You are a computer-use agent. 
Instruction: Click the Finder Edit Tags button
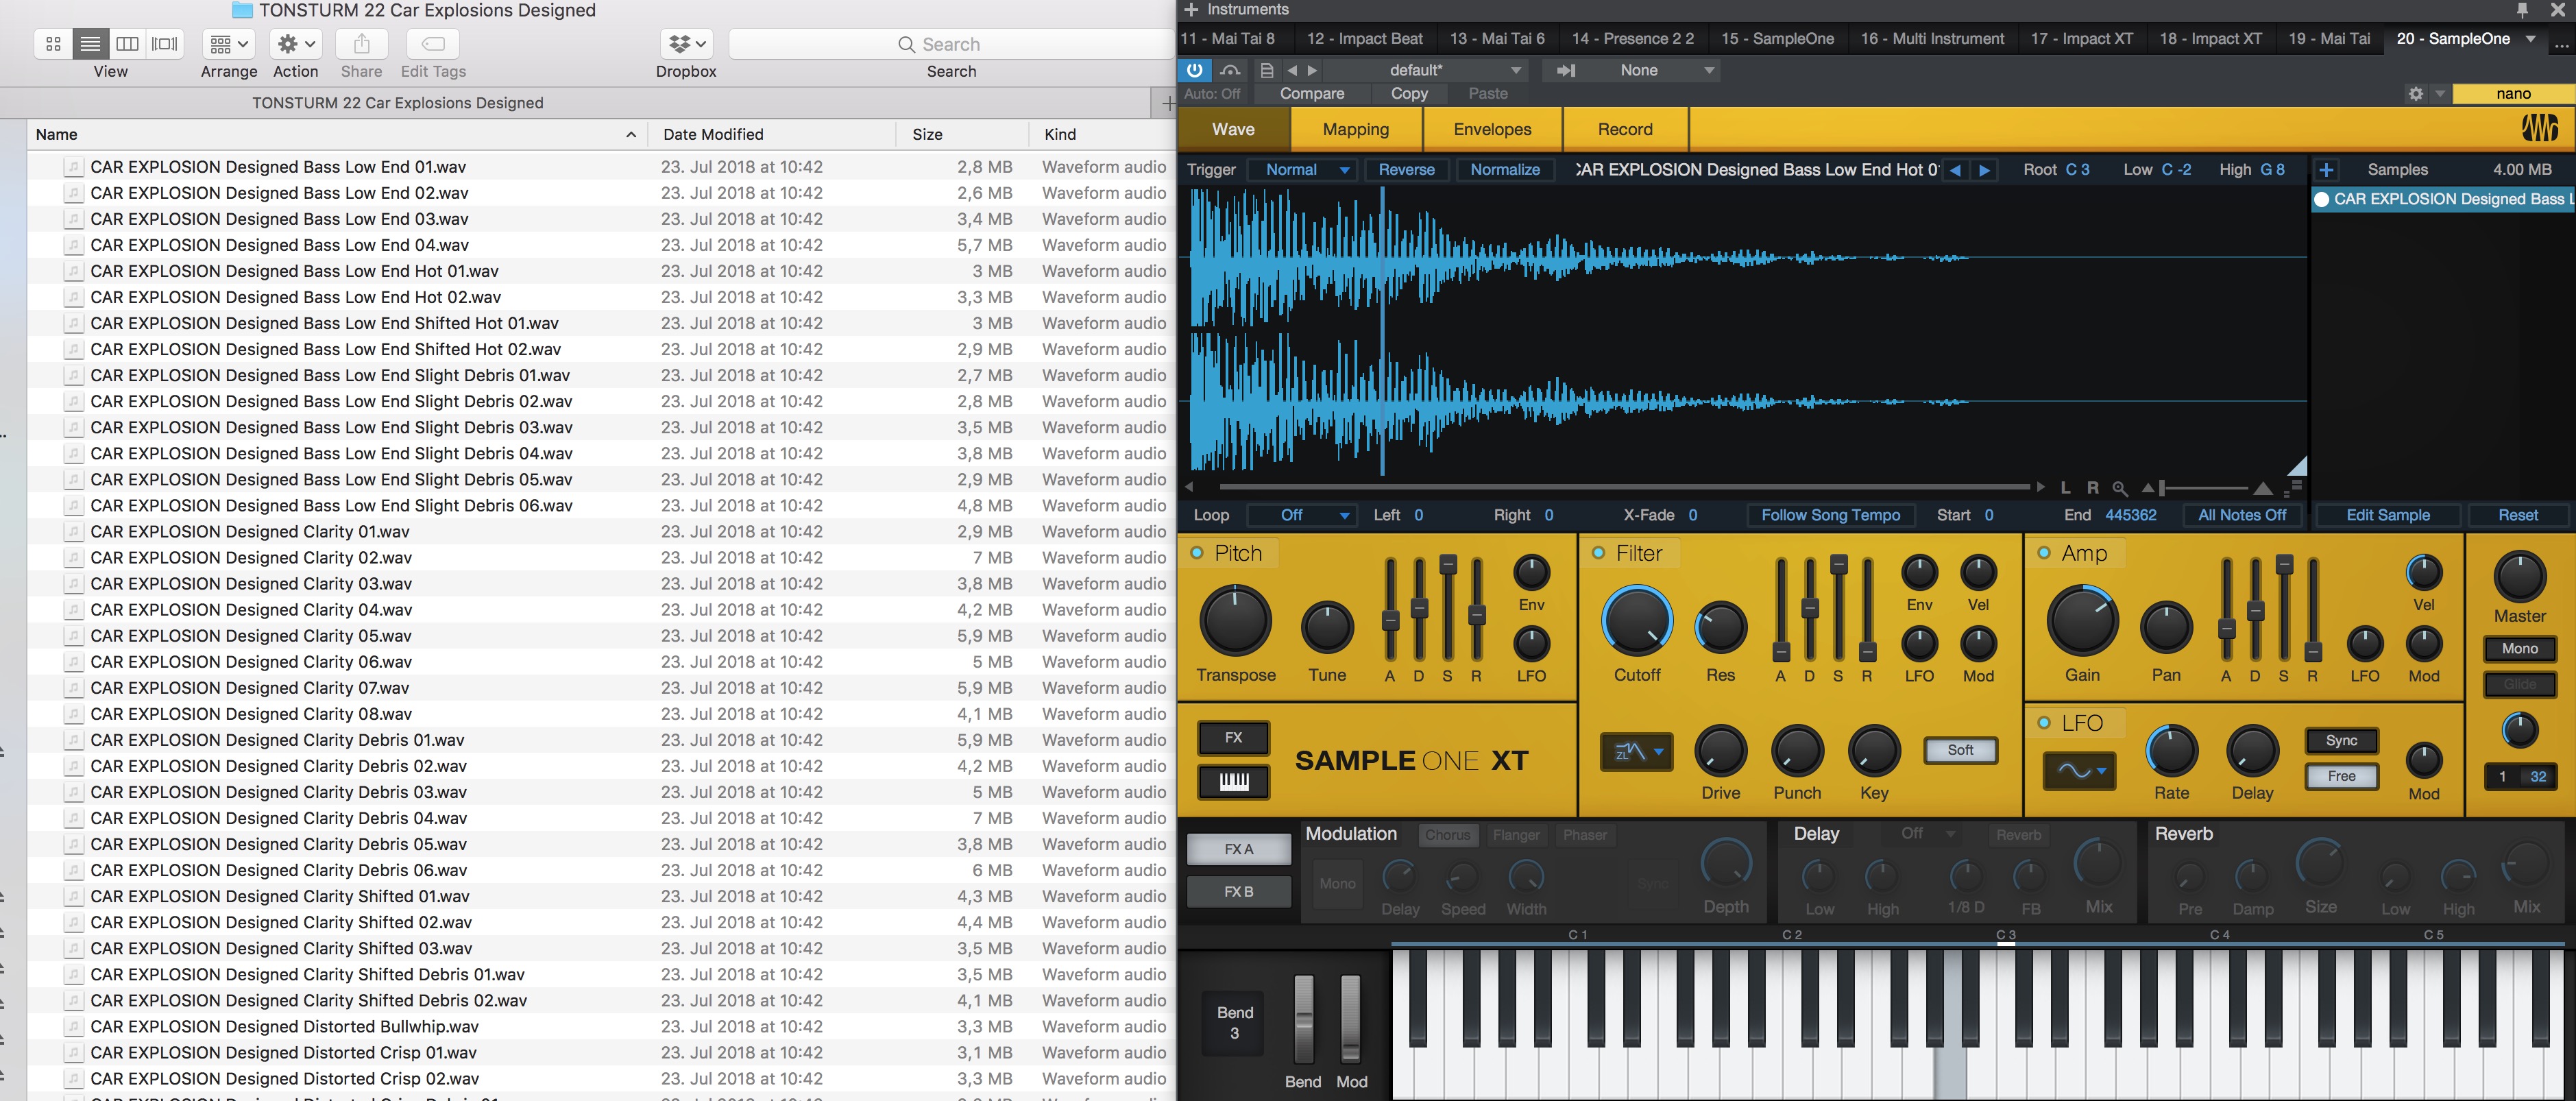tap(433, 44)
